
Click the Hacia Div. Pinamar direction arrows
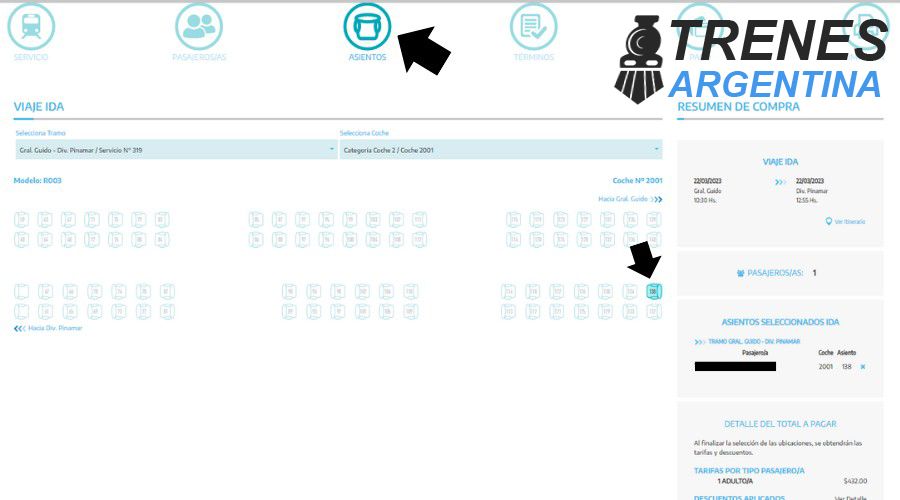(20, 328)
